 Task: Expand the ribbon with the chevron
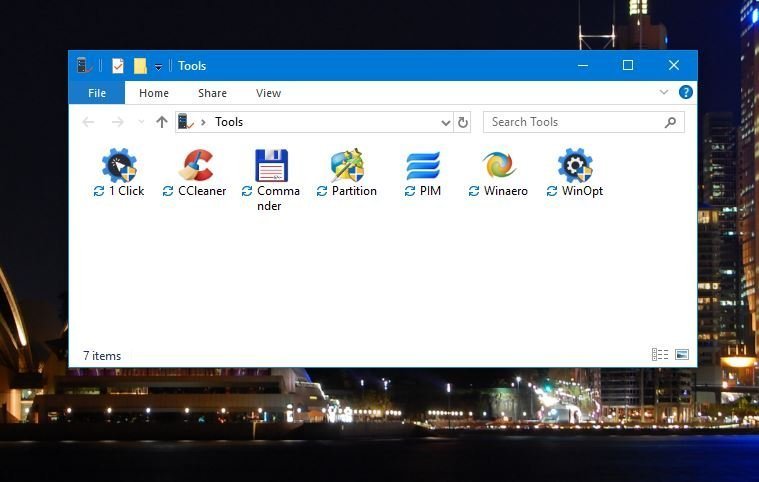[664, 92]
